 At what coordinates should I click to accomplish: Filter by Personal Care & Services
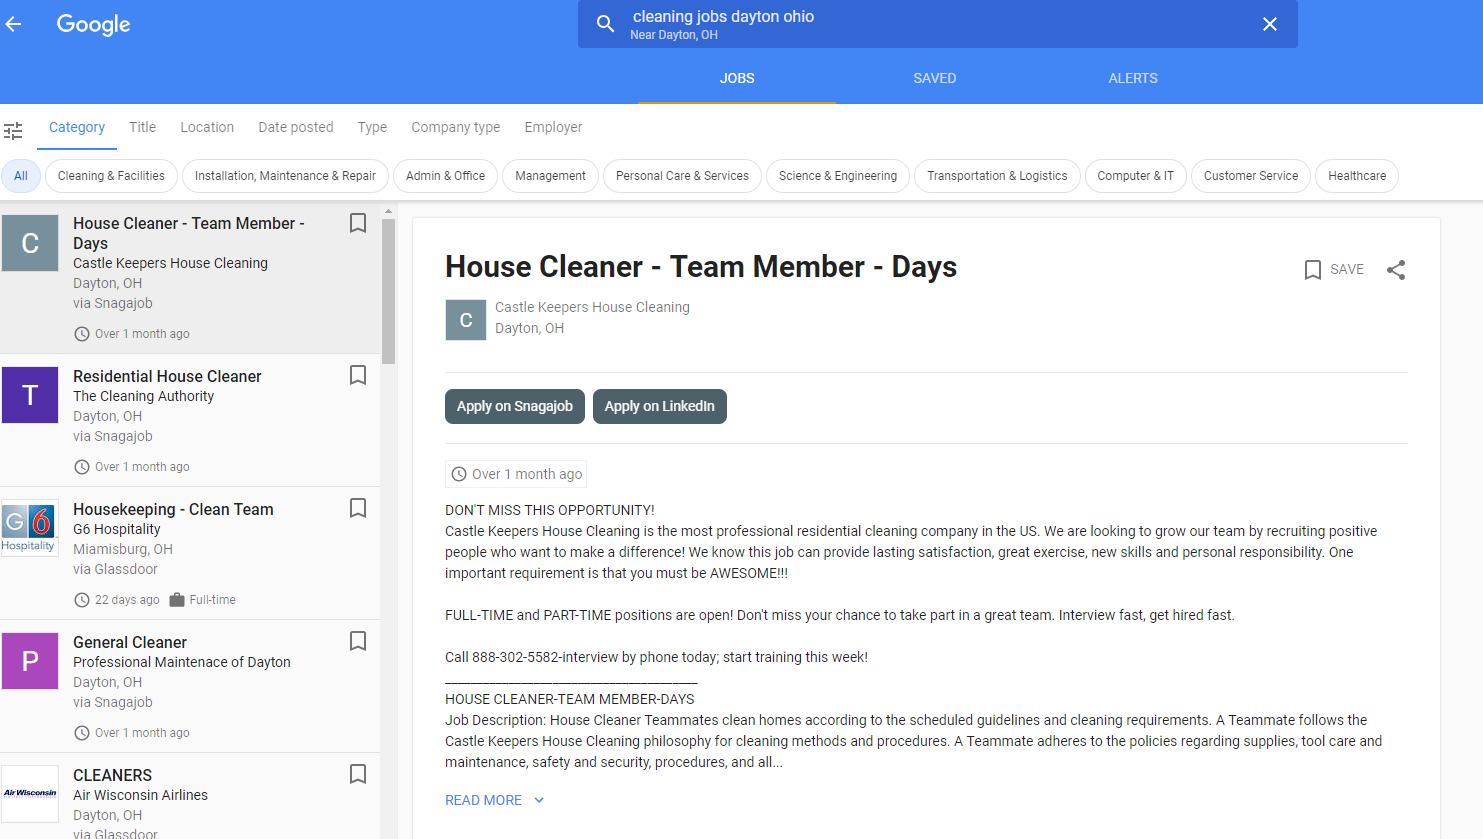pyautogui.click(x=682, y=176)
